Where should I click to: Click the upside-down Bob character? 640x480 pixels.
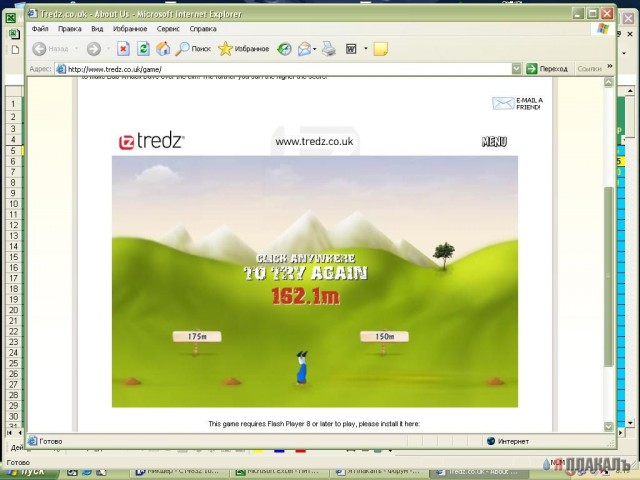[x=302, y=367]
